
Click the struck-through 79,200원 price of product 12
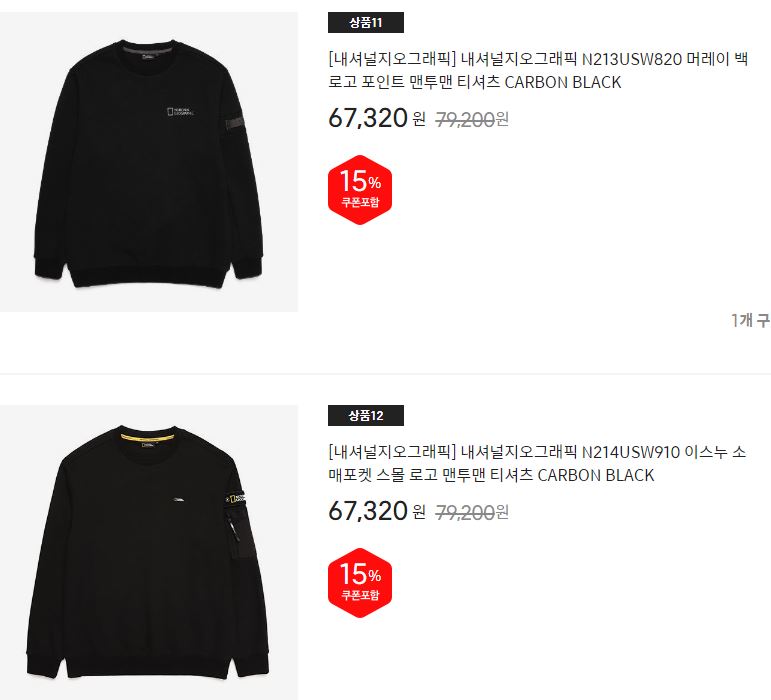click(472, 512)
